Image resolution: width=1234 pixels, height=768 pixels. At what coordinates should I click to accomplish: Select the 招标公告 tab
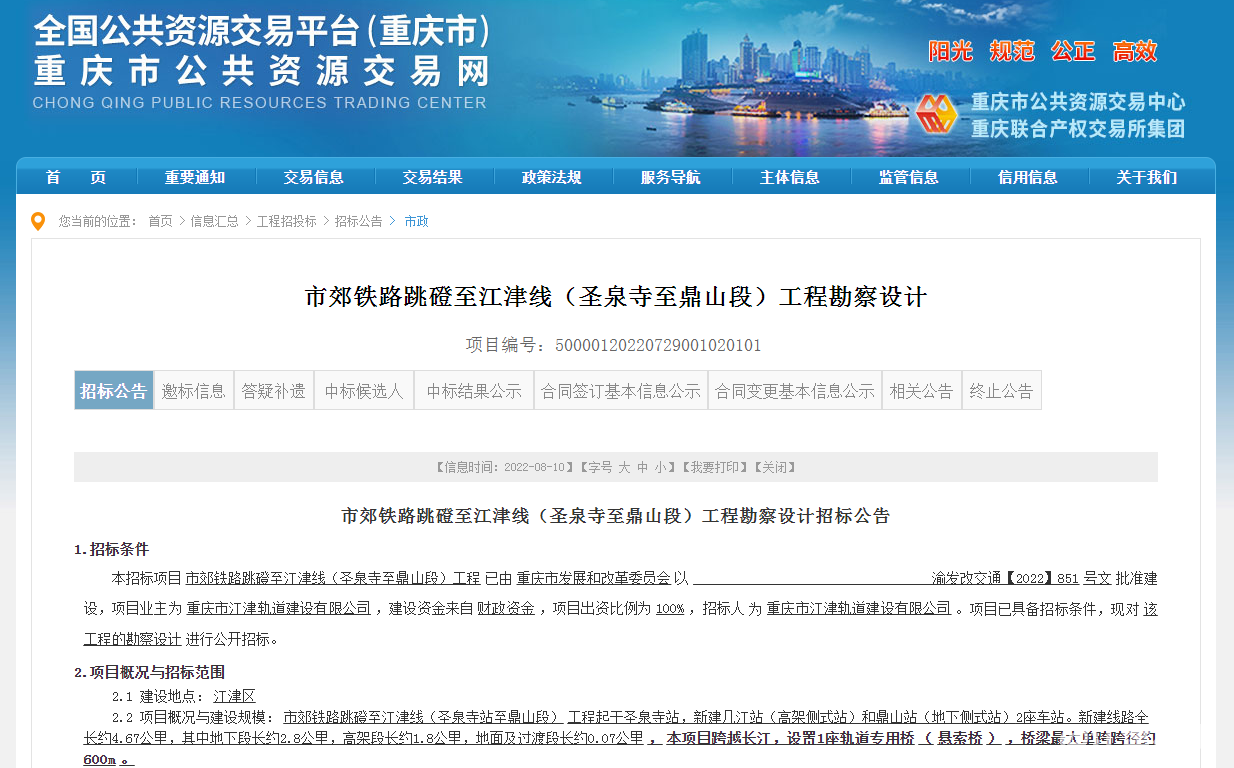click(x=114, y=391)
